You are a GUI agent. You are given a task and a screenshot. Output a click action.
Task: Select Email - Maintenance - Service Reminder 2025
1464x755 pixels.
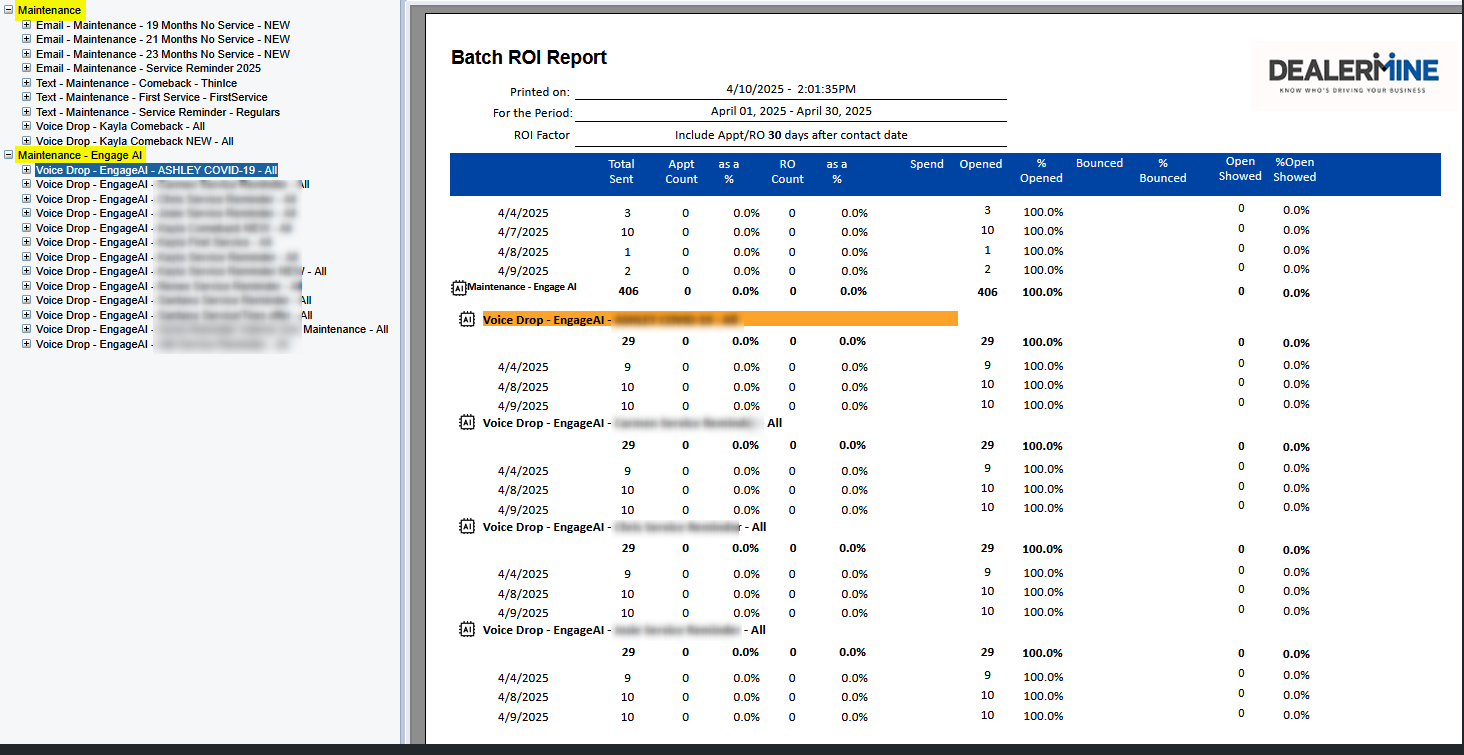coord(149,68)
